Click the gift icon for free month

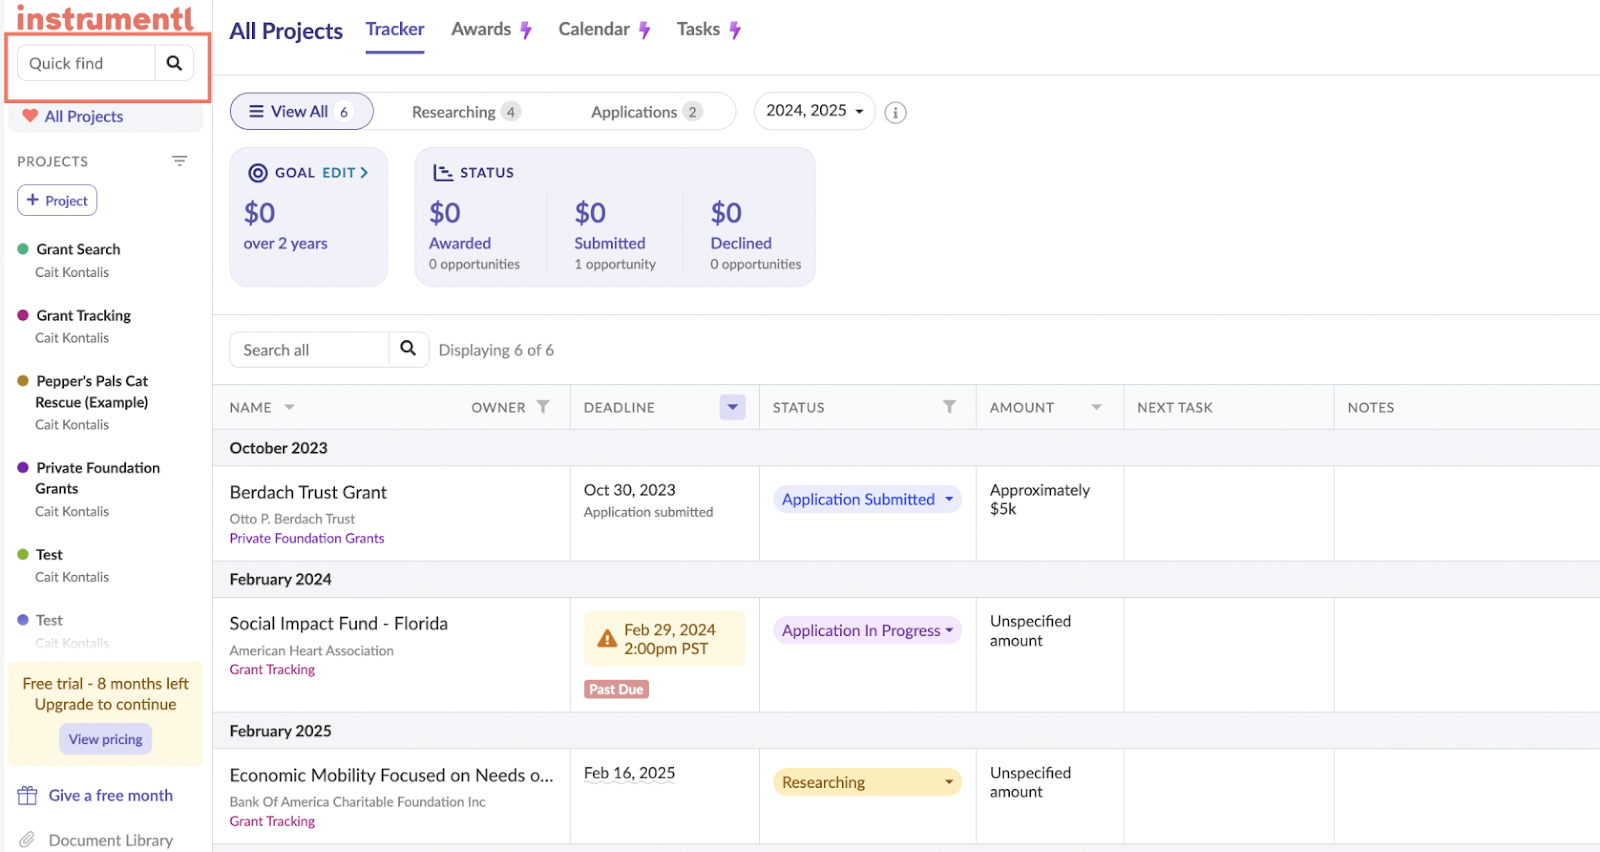[x=27, y=796]
